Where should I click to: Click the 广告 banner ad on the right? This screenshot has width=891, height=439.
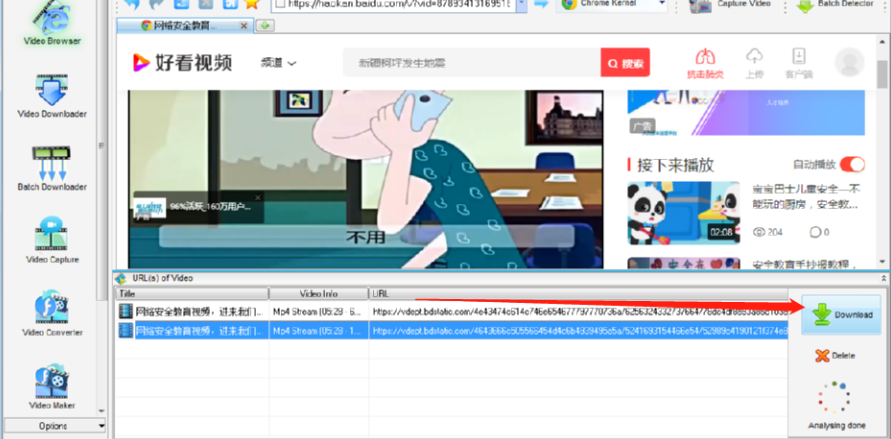746,112
